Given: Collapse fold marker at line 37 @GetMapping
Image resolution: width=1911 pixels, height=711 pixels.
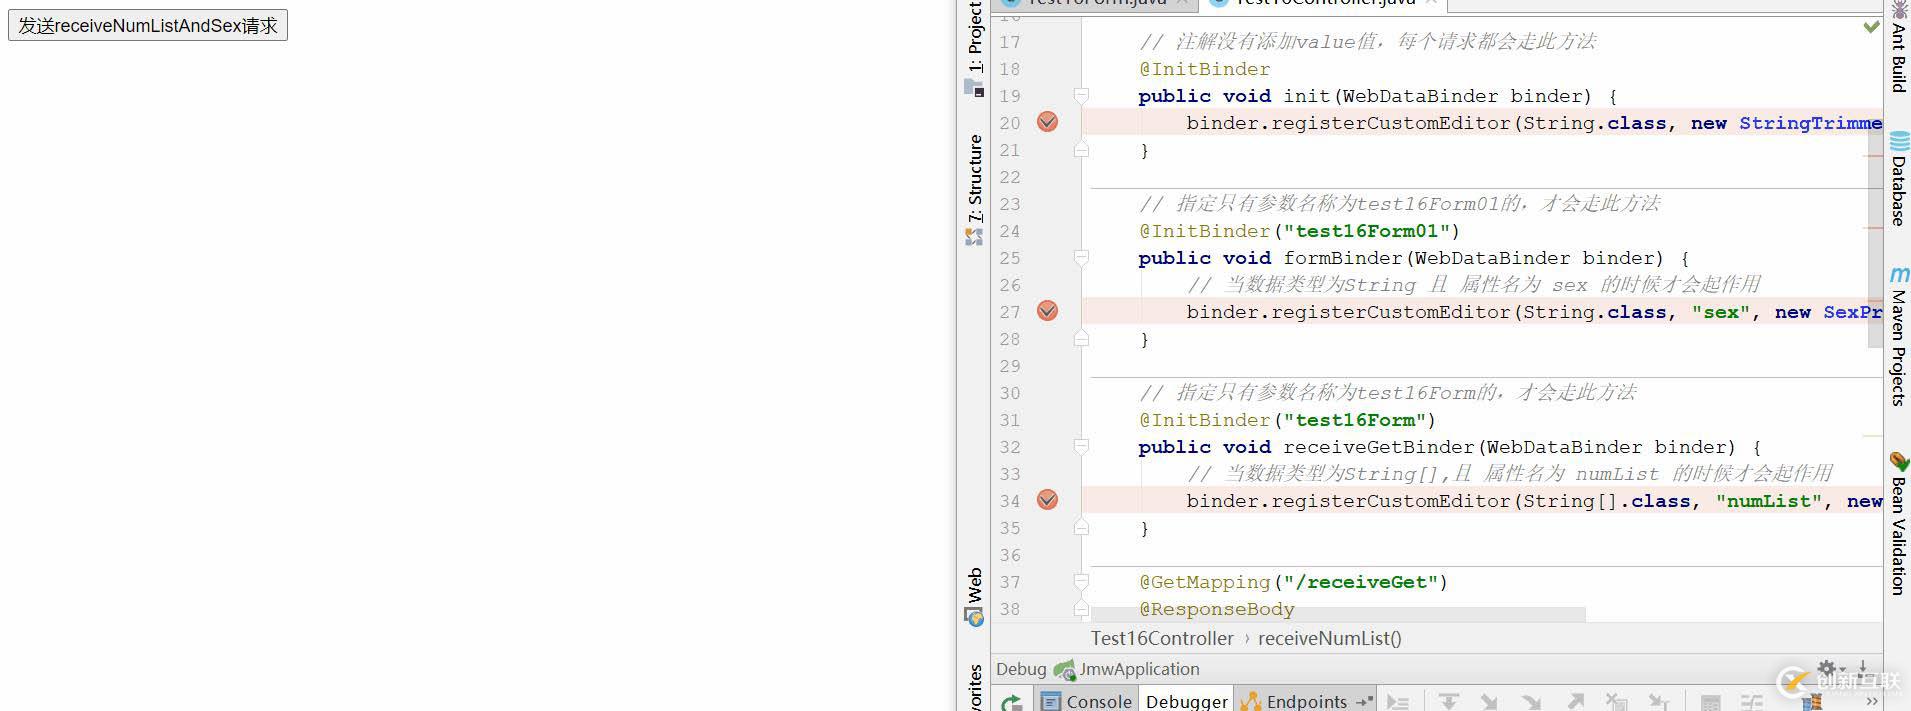Looking at the screenshot, I should 1081,582.
